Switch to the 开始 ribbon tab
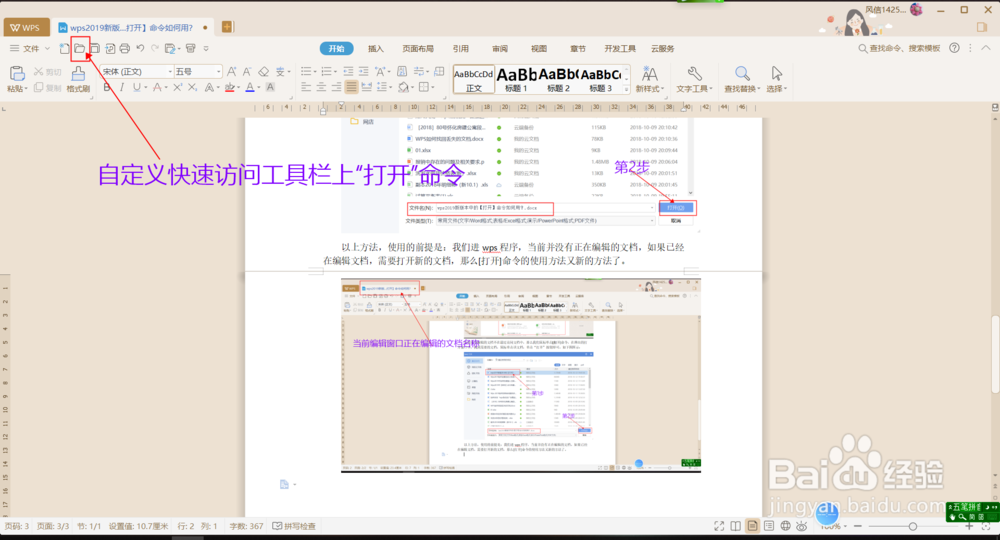Screen dimensions: 1000x540 coord(336,48)
